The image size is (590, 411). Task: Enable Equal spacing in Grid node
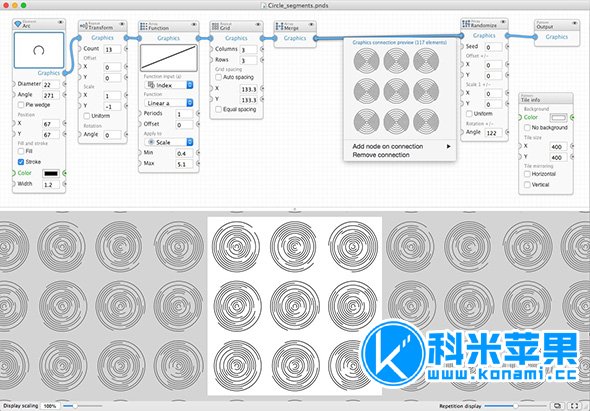(x=218, y=110)
